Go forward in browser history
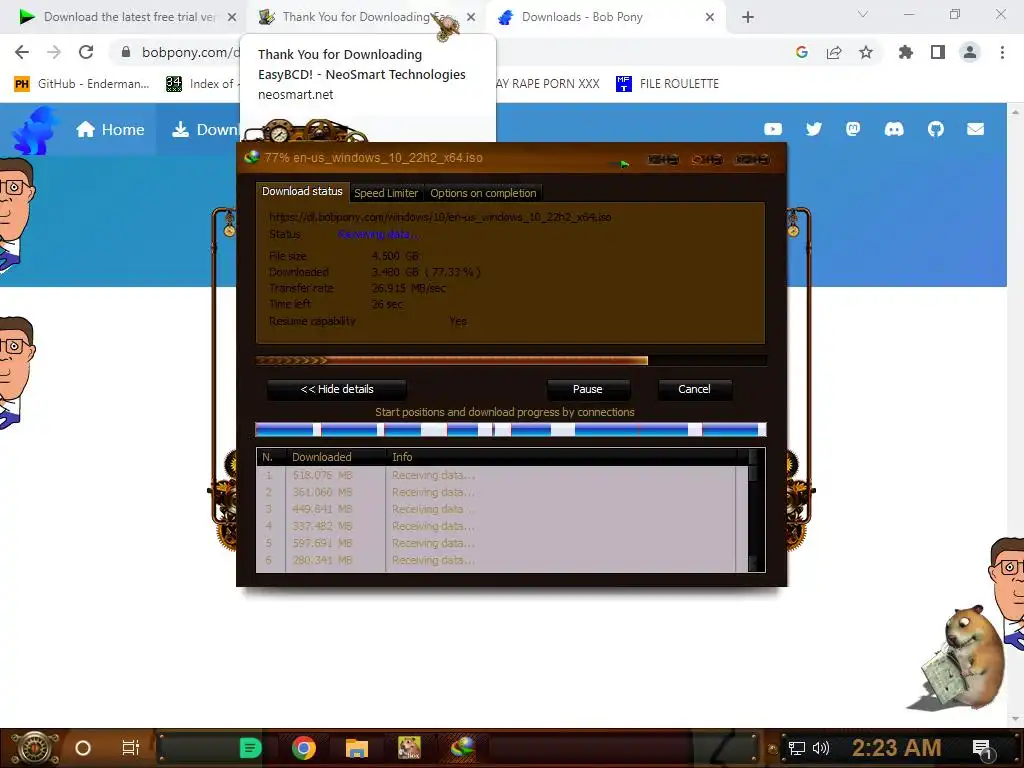Viewport: 1024px width, 768px height. coord(54,52)
